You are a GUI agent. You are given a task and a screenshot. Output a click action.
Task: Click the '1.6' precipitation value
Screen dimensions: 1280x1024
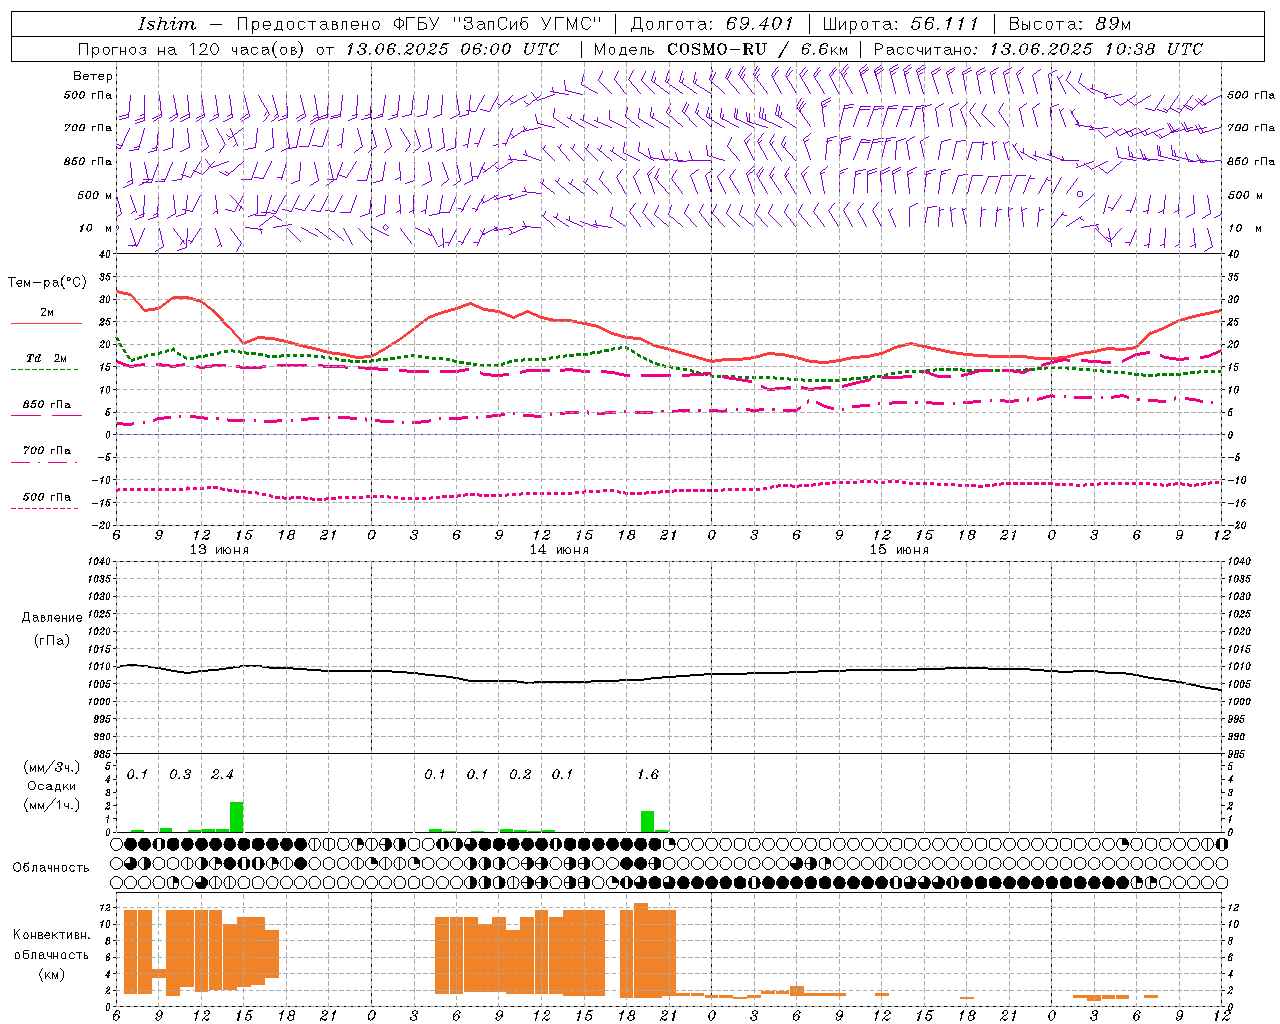tap(648, 775)
